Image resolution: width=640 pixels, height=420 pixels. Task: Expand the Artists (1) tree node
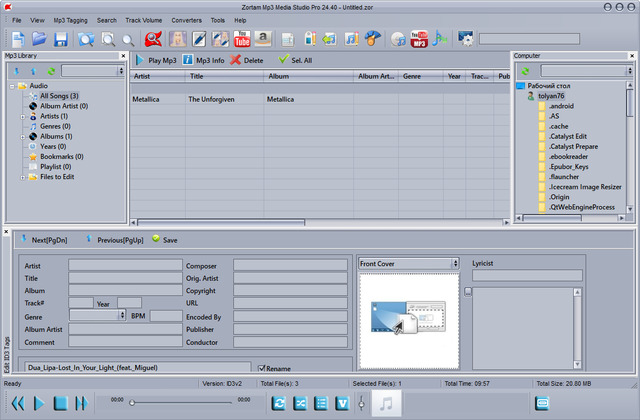(23, 117)
